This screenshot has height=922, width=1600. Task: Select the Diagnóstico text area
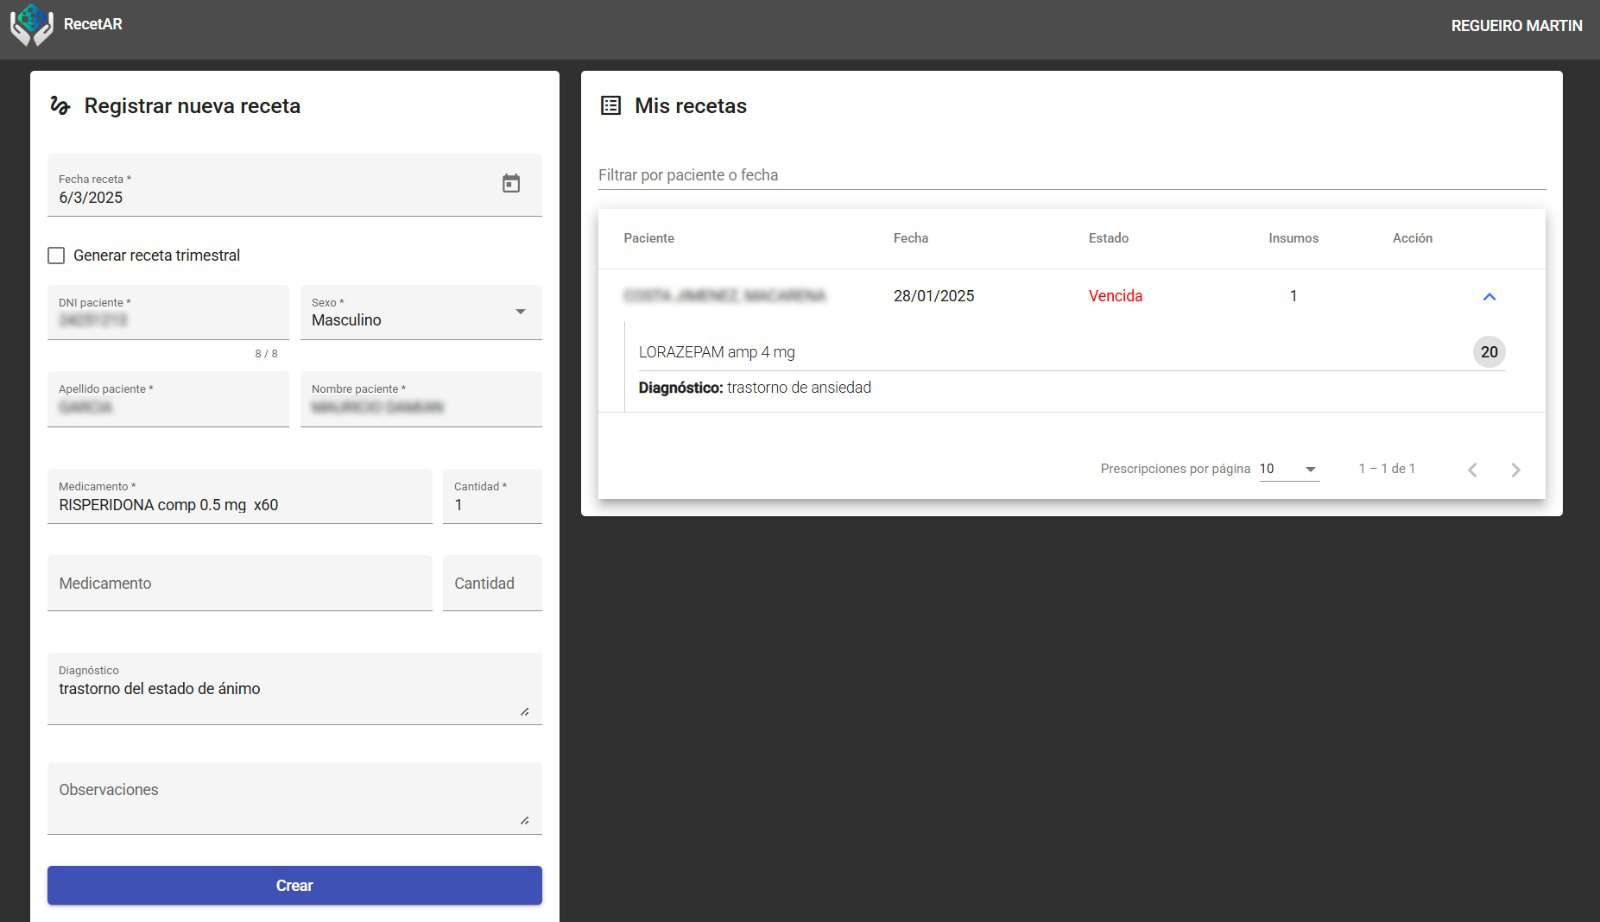pyautogui.click(x=294, y=690)
